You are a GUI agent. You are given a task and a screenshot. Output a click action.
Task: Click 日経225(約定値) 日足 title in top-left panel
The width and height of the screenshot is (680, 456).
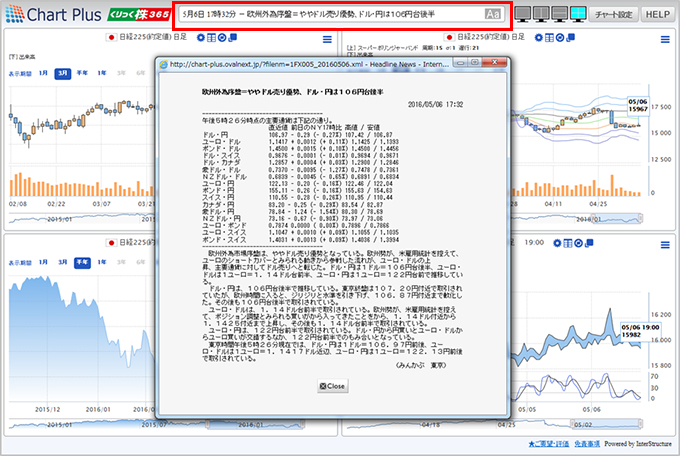[x=153, y=37]
